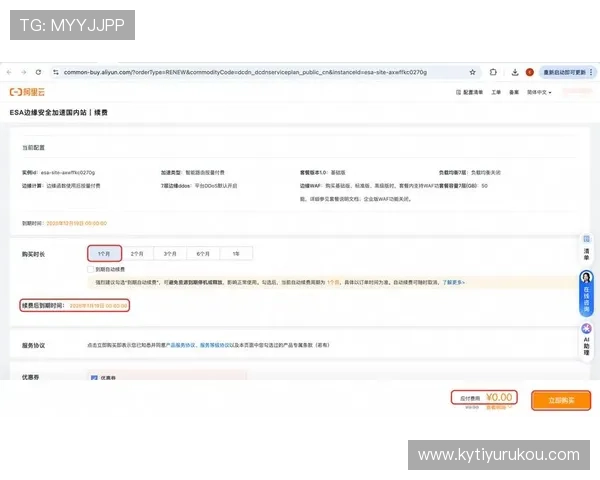Screen dimensions: 600x480
Task: Click the 立即购买 buy now button
Action: click(x=560, y=400)
